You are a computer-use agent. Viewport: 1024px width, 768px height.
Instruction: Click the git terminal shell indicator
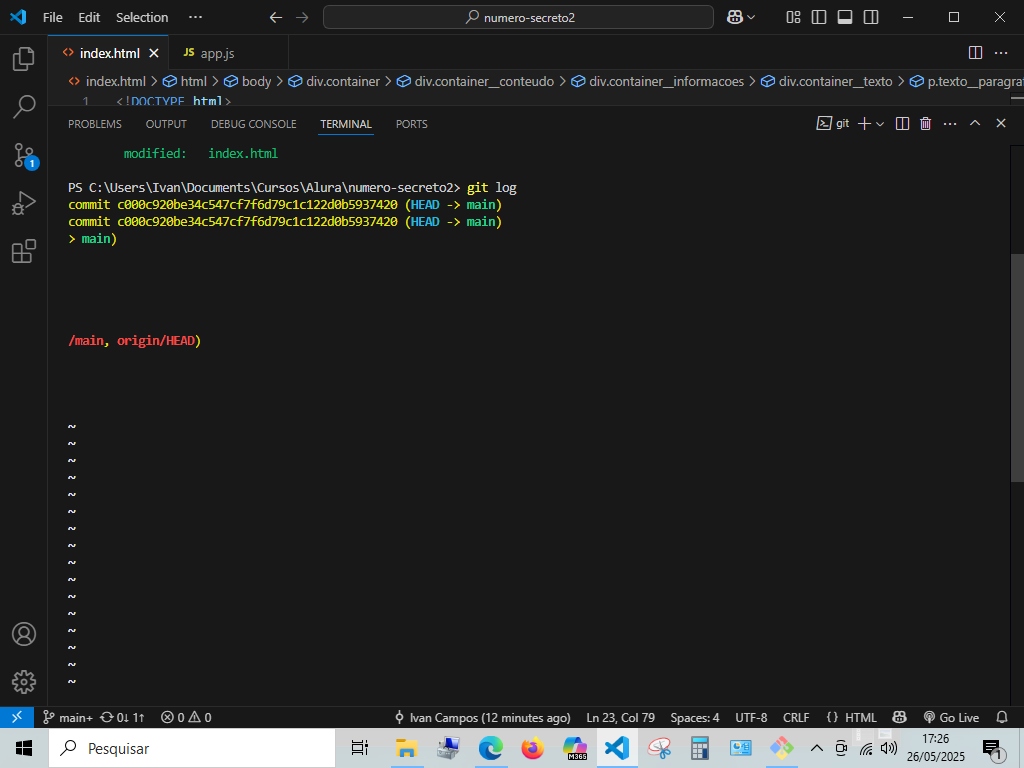(x=833, y=123)
